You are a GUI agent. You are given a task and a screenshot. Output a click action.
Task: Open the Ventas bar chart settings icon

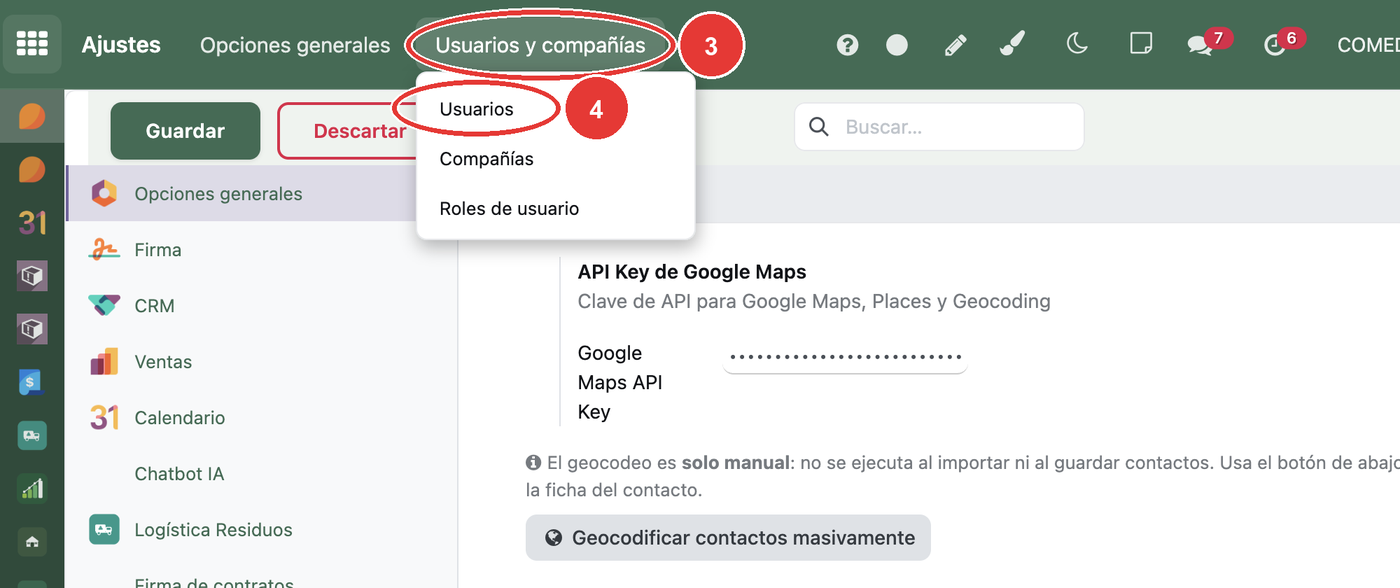tap(104, 362)
